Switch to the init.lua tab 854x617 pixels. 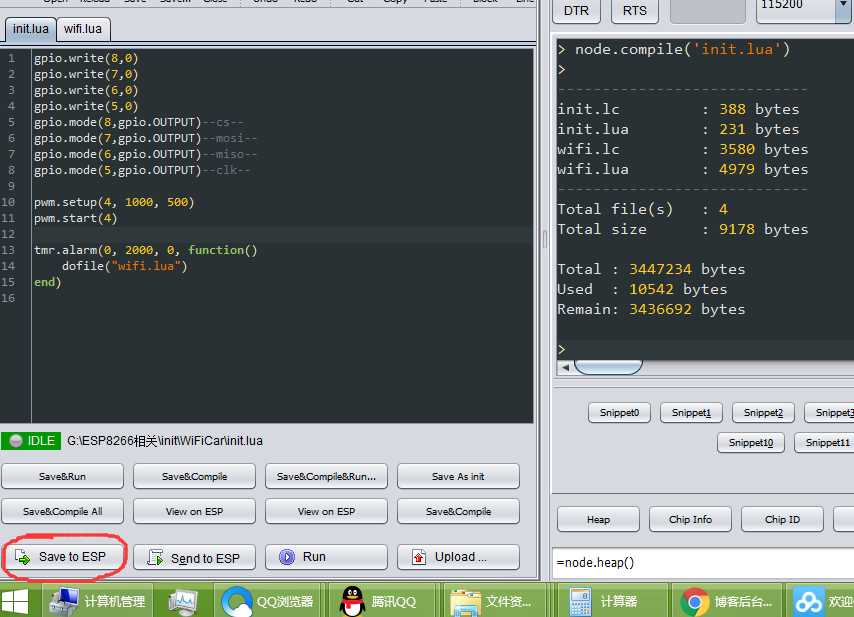click(30, 29)
